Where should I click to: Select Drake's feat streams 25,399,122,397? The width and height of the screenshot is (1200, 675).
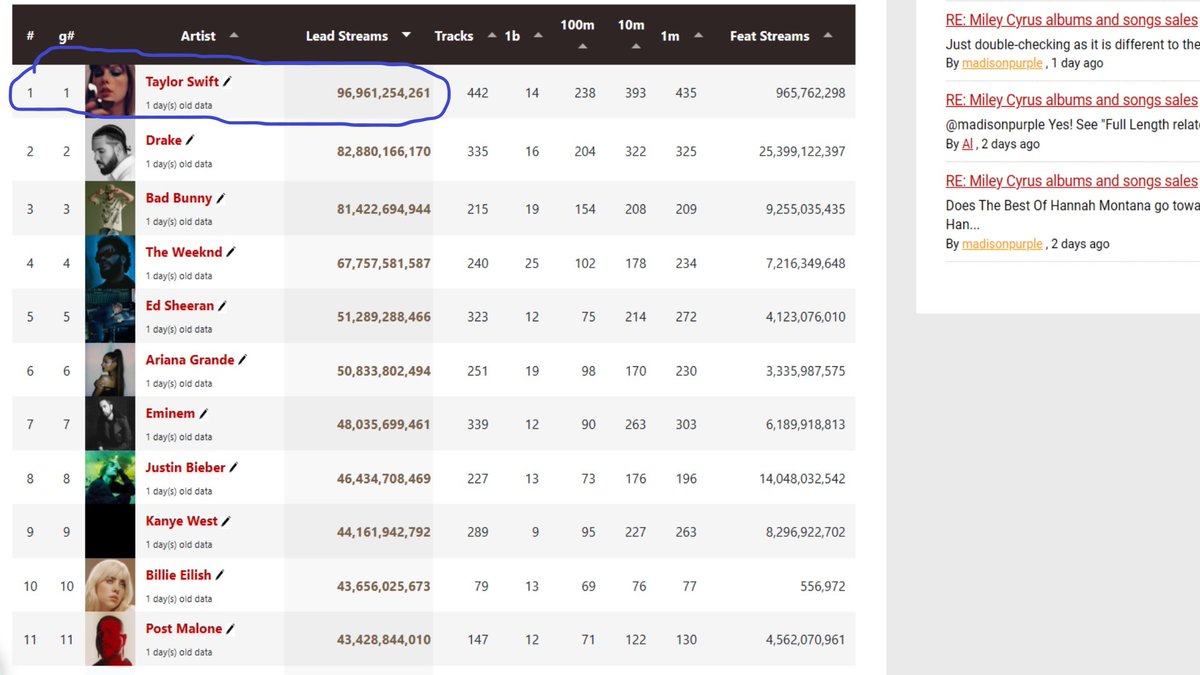coord(802,152)
